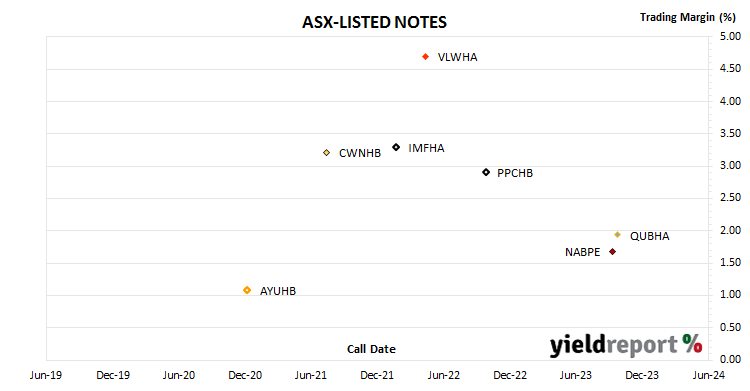Select the PPCHB data point diamond
Screen dimensions: 750x391
point(486,172)
